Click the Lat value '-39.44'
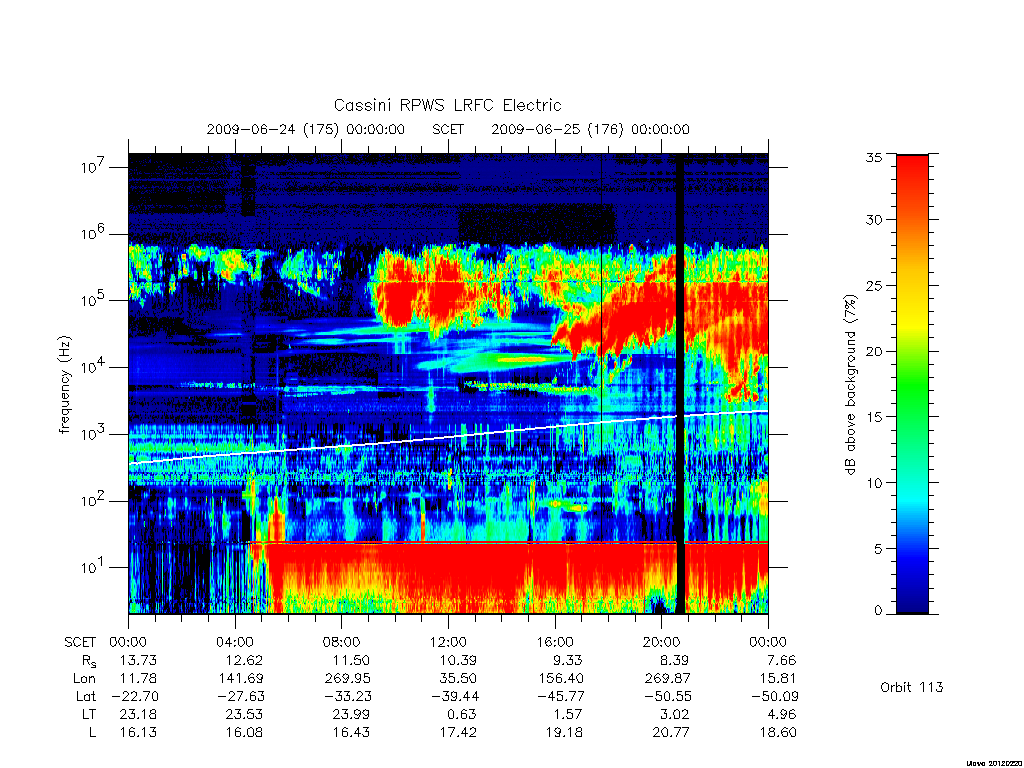Viewport: 1024px width, 768px height. pos(455,697)
